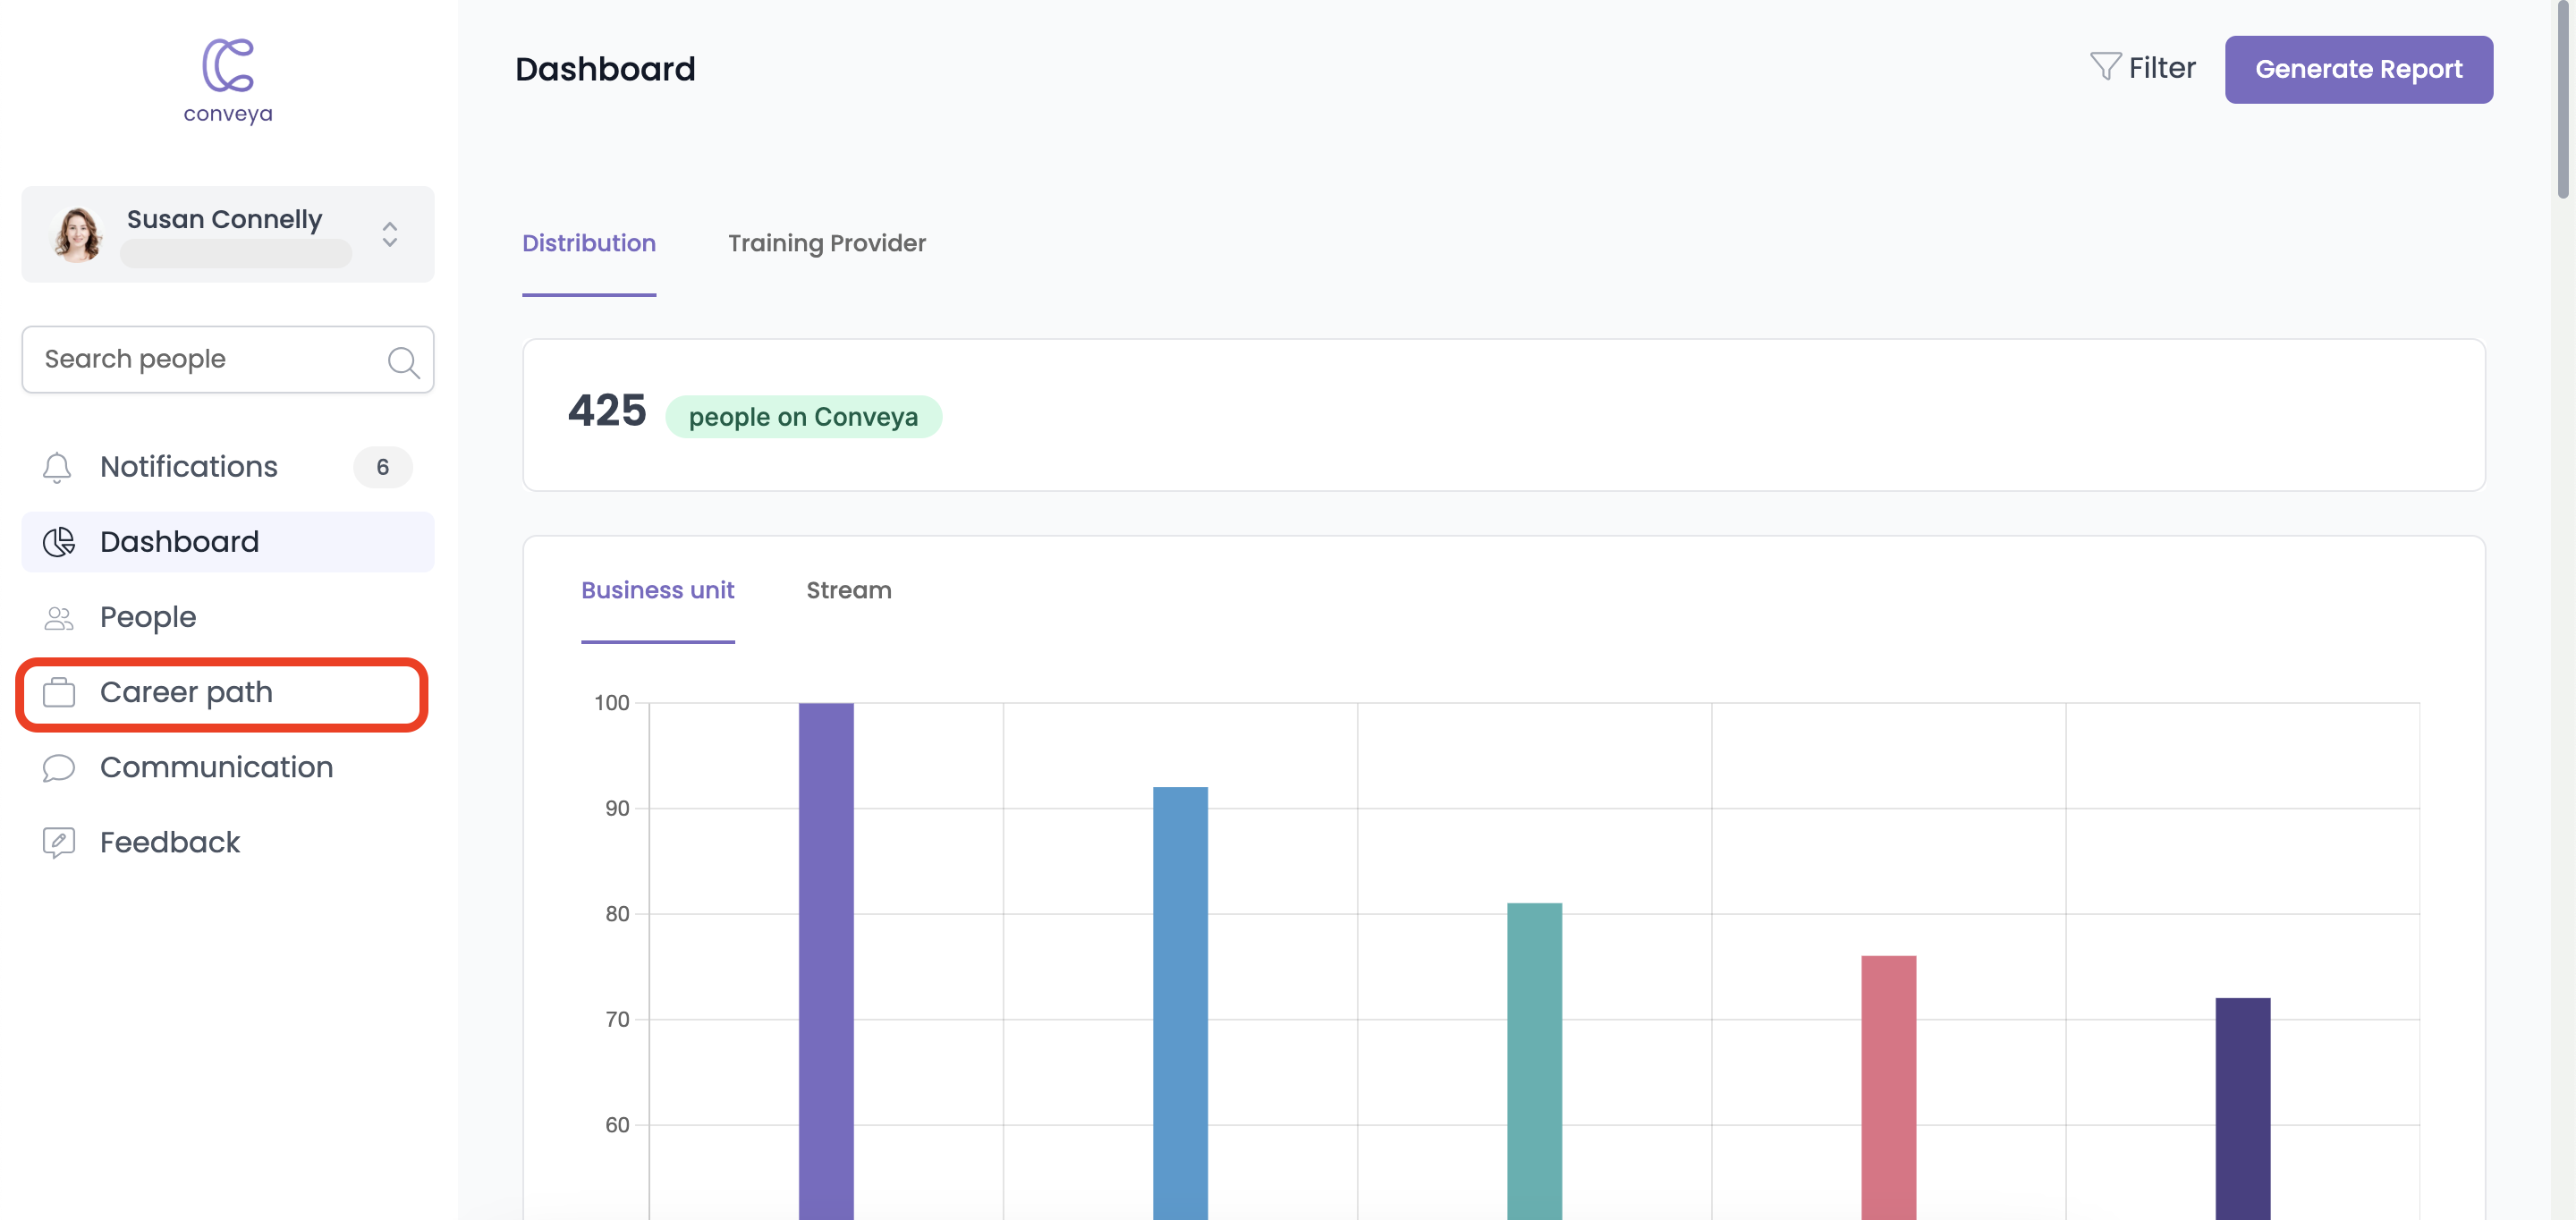This screenshot has width=2576, height=1220.
Task: Click the Filter text label
Action: click(x=2162, y=68)
